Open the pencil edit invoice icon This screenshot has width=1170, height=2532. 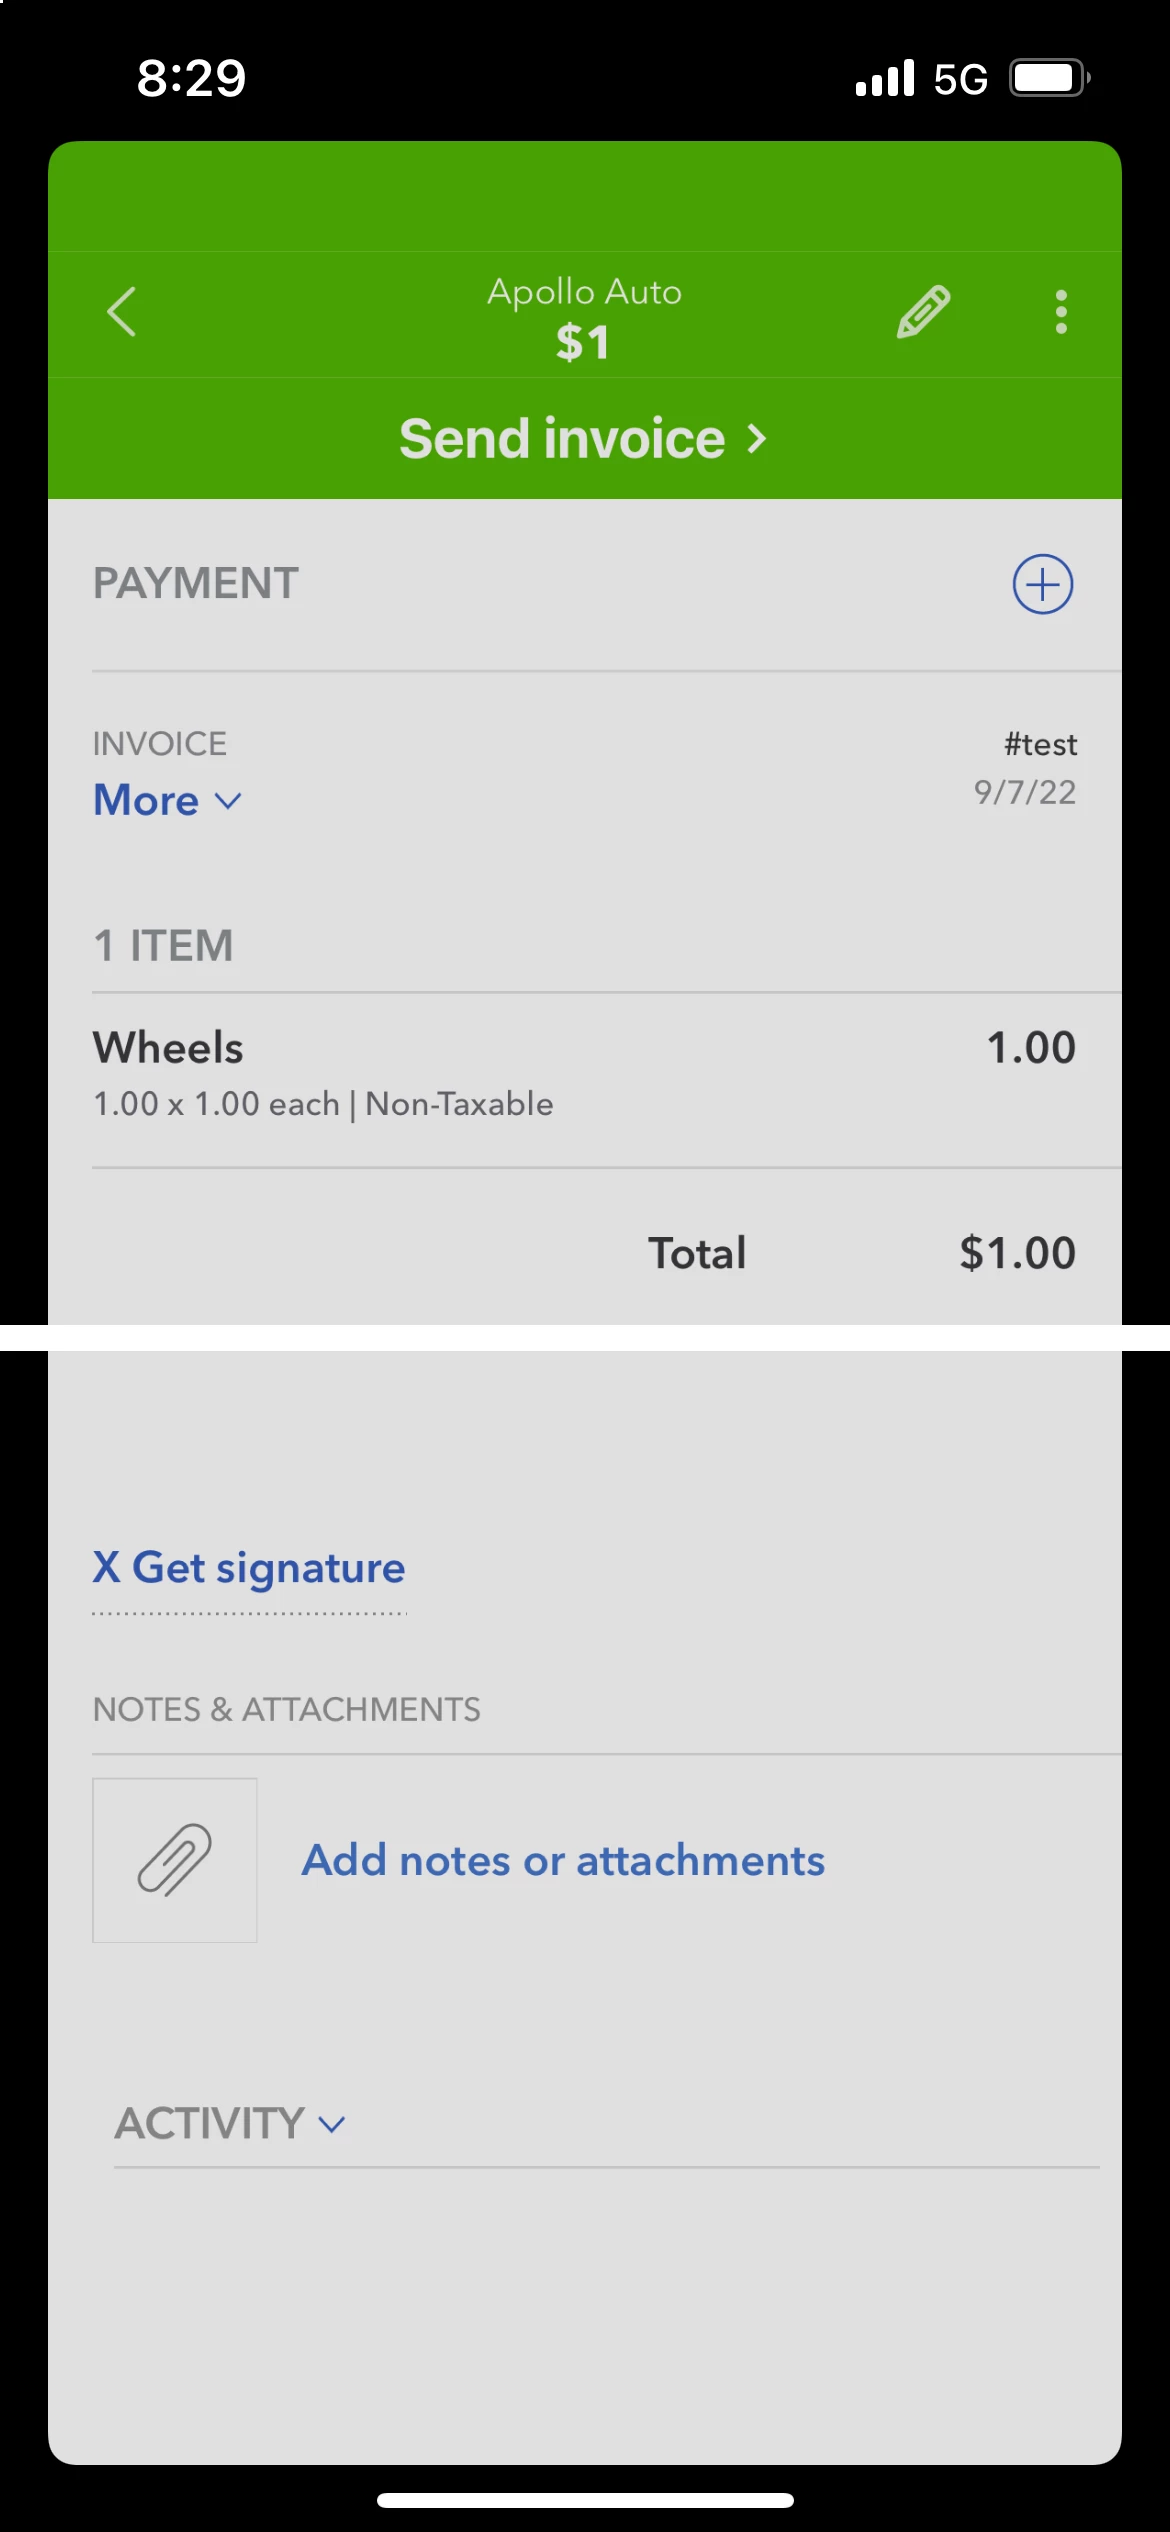pos(923,312)
